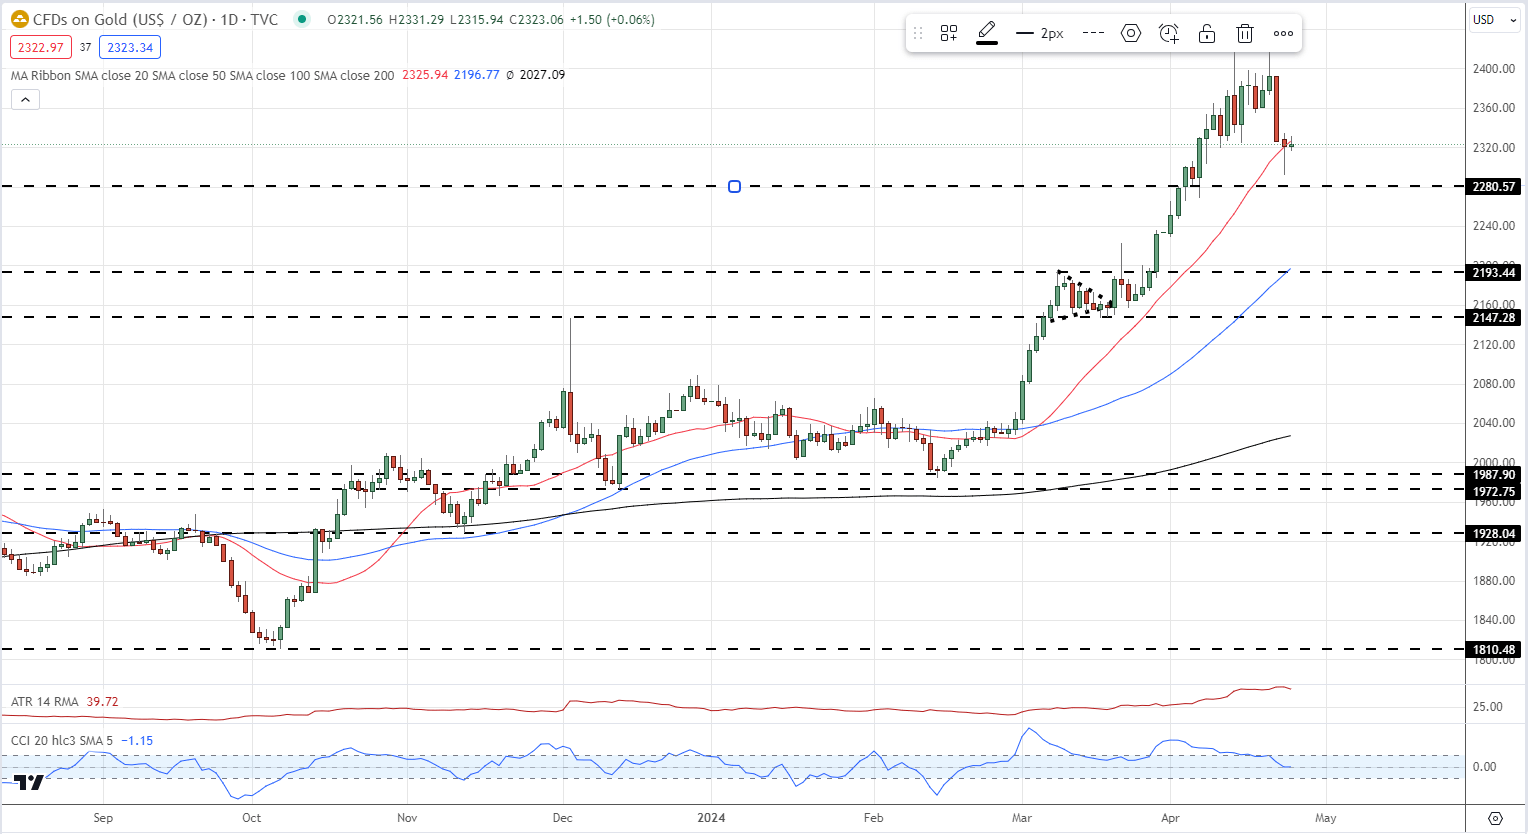Click the blue 2323.34 buy price button
Screen dimensions: 1528x834
(x=130, y=47)
